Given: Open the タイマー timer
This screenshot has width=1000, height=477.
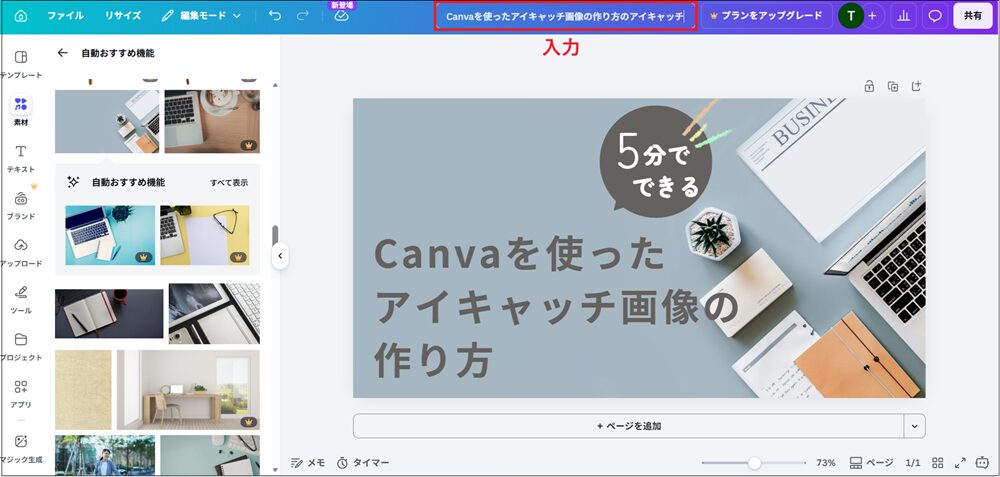Looking at the screenshot, I should point(363,462).
